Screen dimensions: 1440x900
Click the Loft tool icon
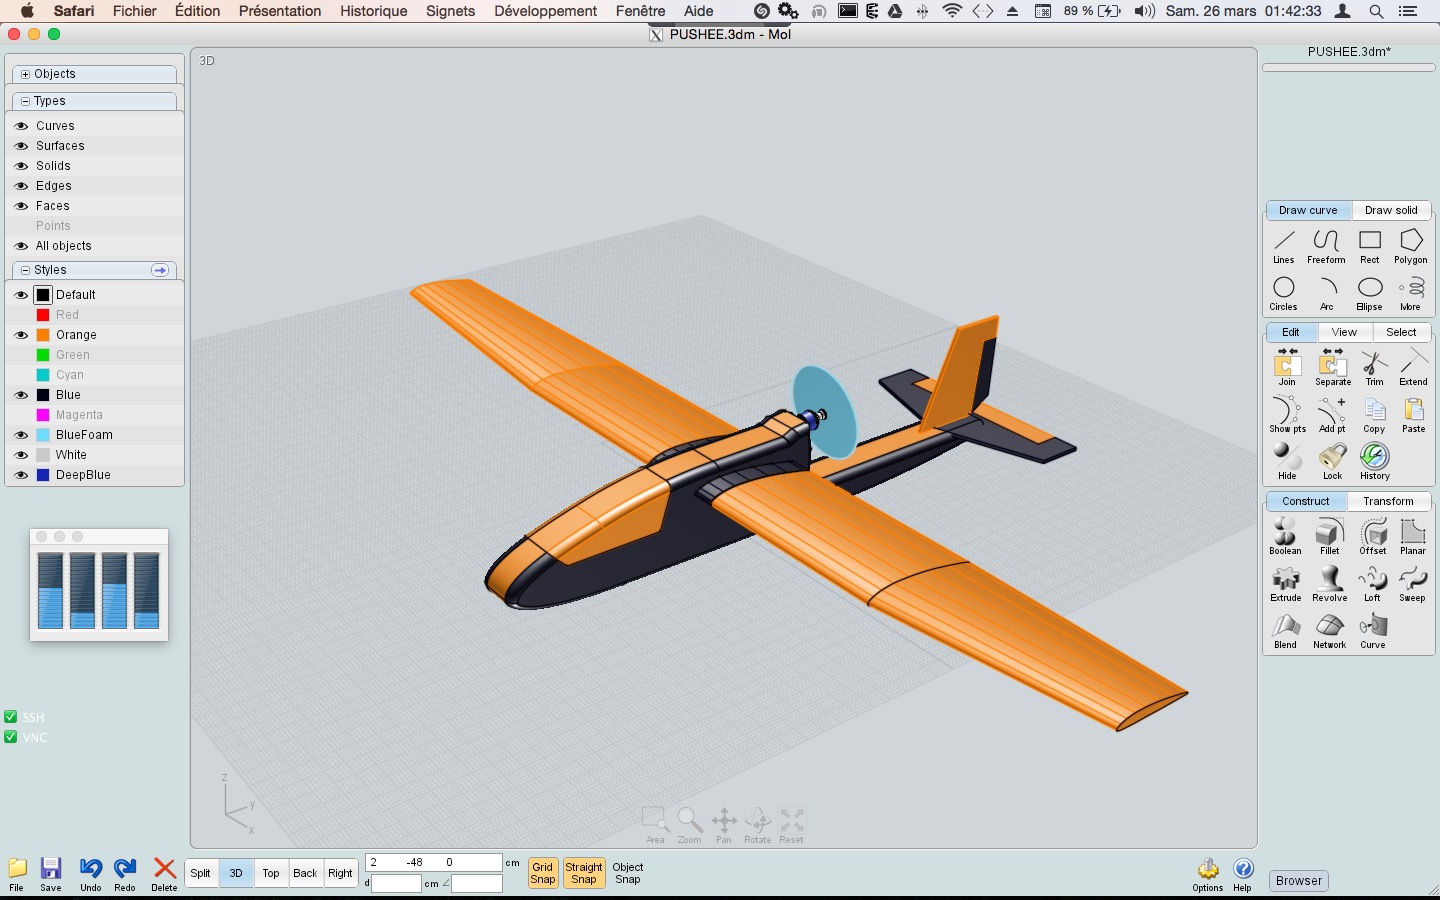click(x=1372, y=580)
